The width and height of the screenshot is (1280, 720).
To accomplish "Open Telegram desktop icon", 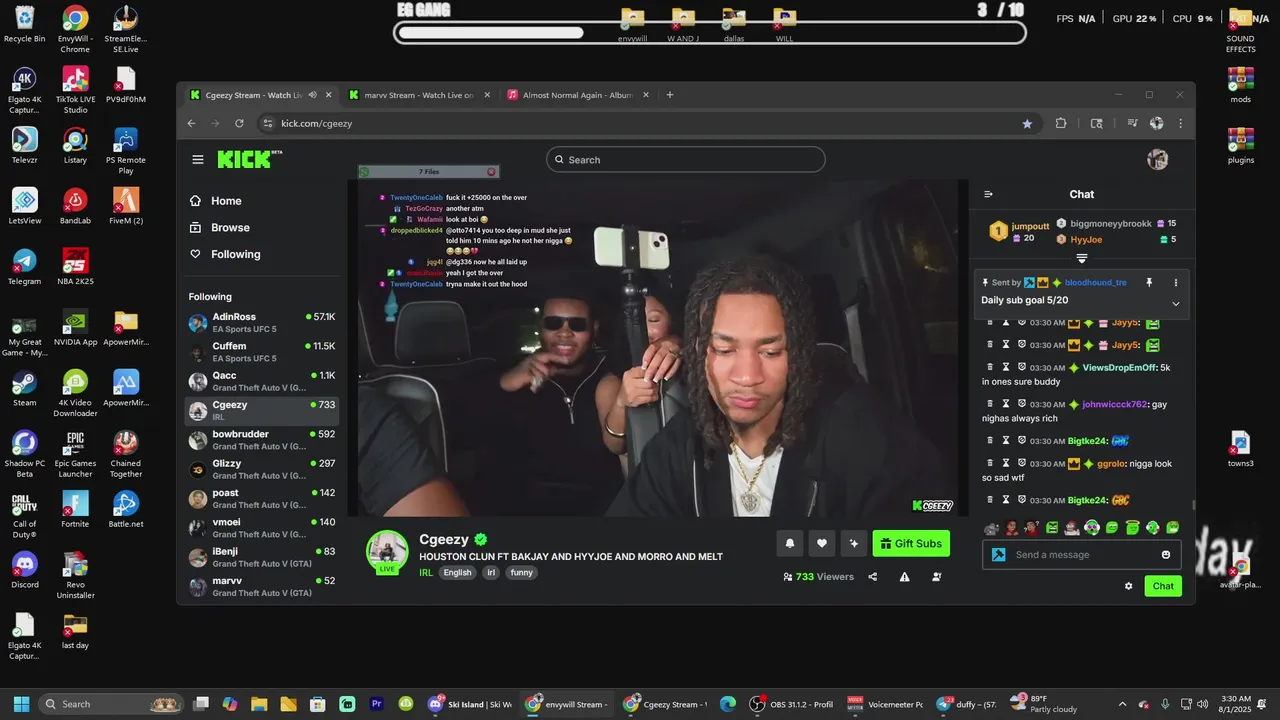I will point(24,267).
